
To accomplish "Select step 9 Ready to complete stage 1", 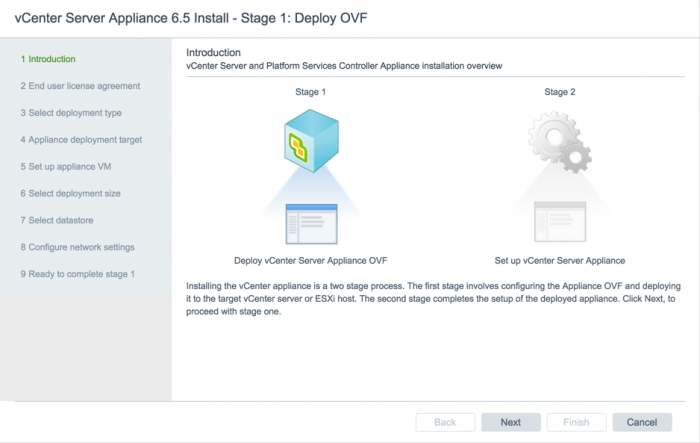I will (x=78, y=274).
